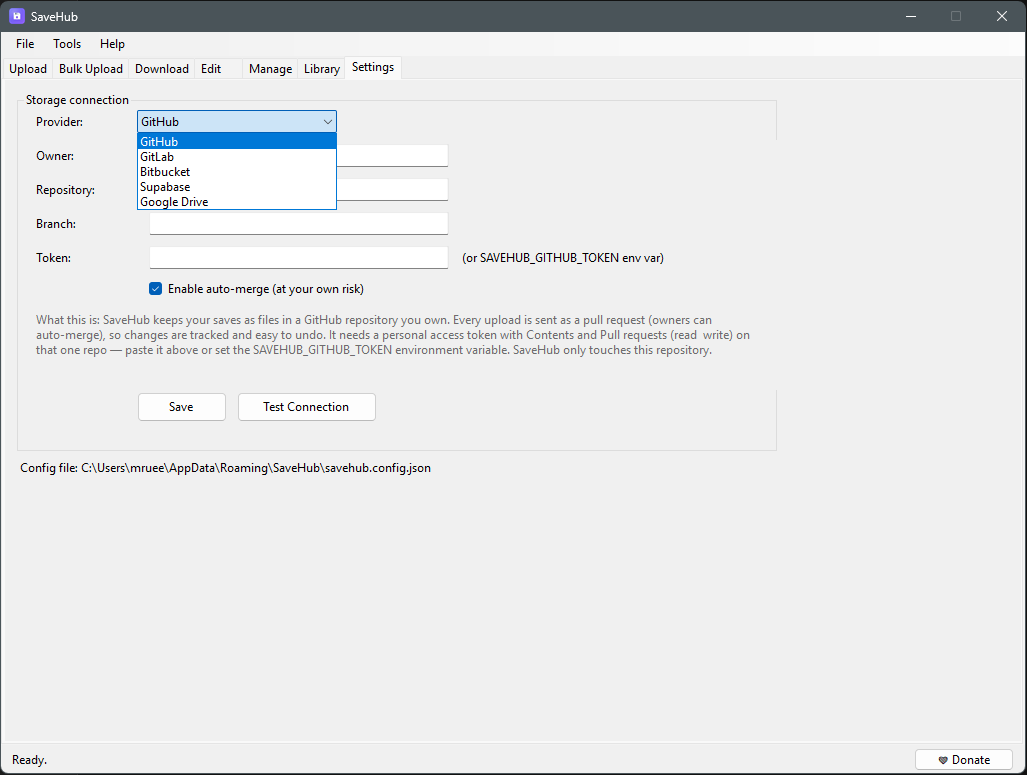The width and height of the screenshot is (1027, 775).
Task: Click into the Token text field
Action: pos(299,257)
